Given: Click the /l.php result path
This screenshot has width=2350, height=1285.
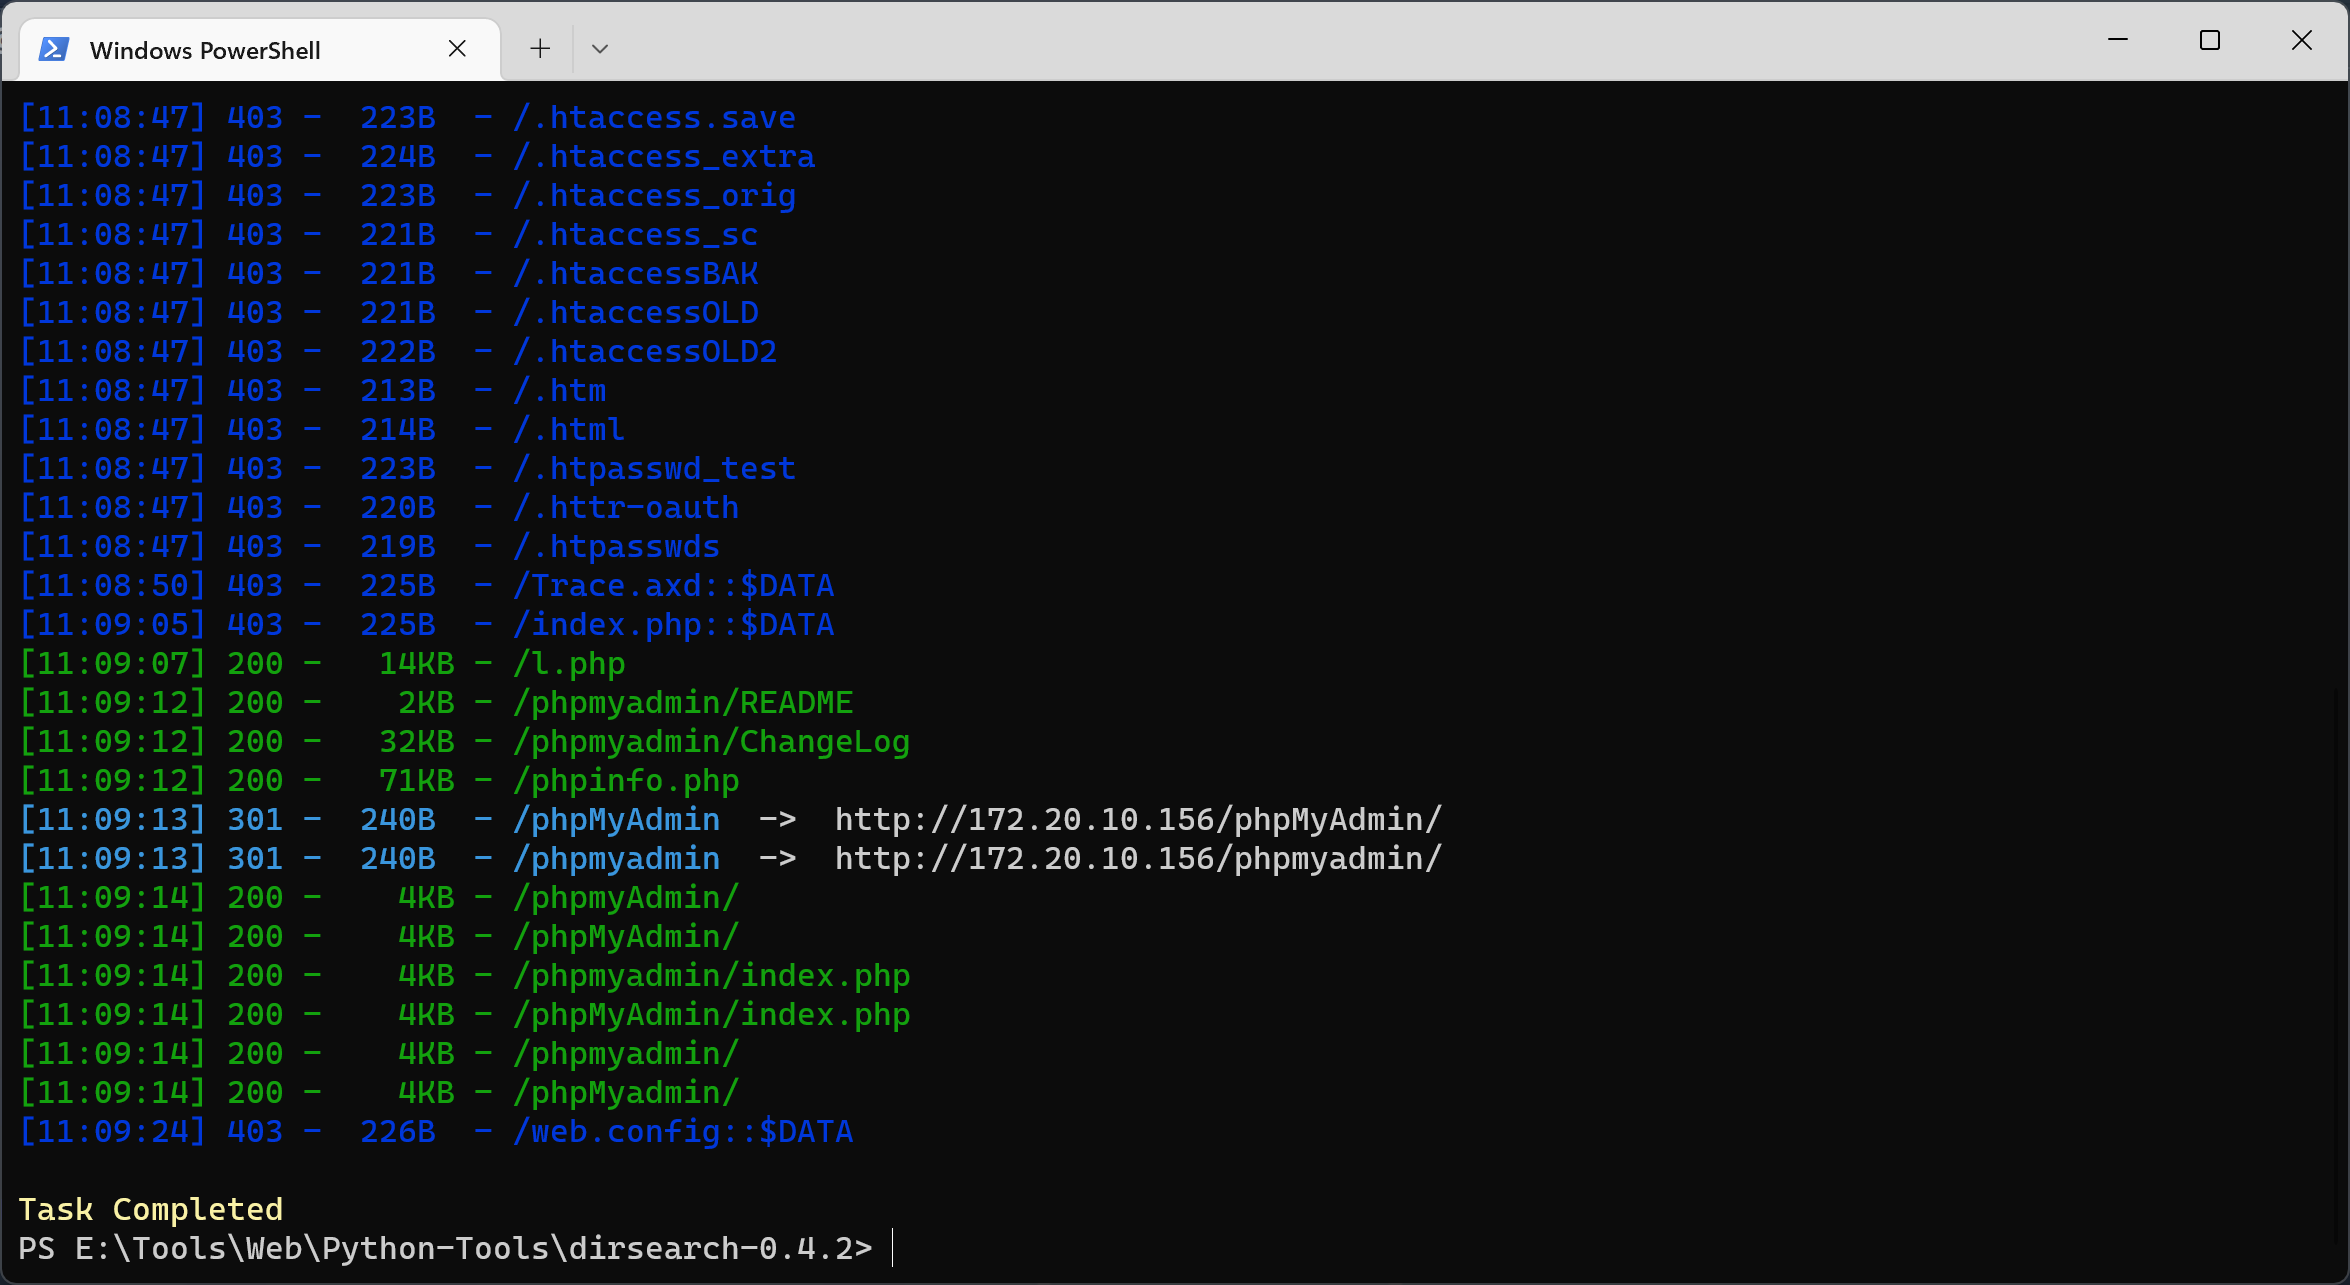Looking at the screenshot, I should click(568, 664).
